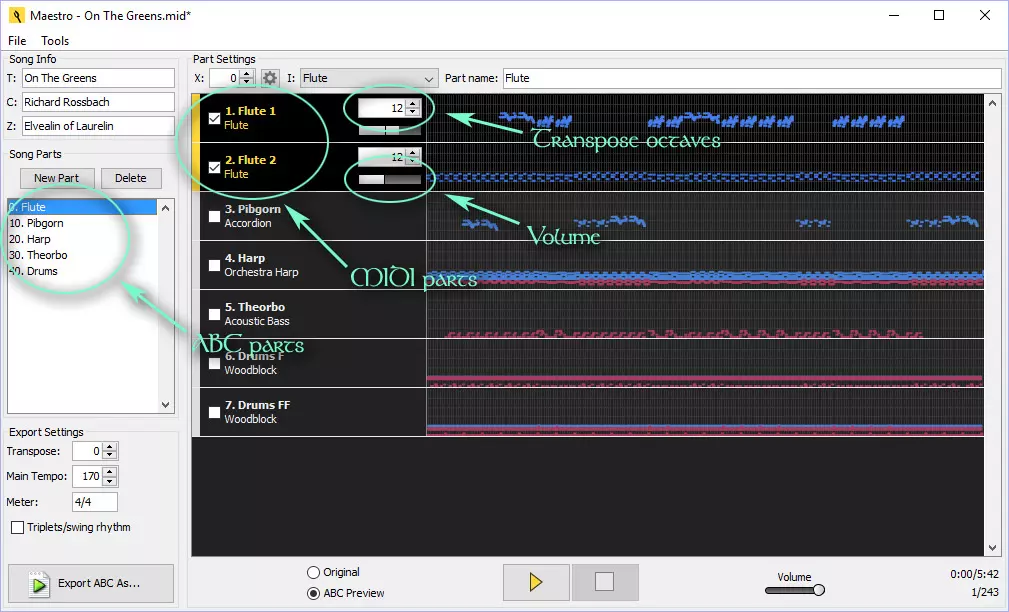The image size is (1009, 612).
Task: Click the part settings gear icon
Action: pyautogui.click(x=270, y=79)
